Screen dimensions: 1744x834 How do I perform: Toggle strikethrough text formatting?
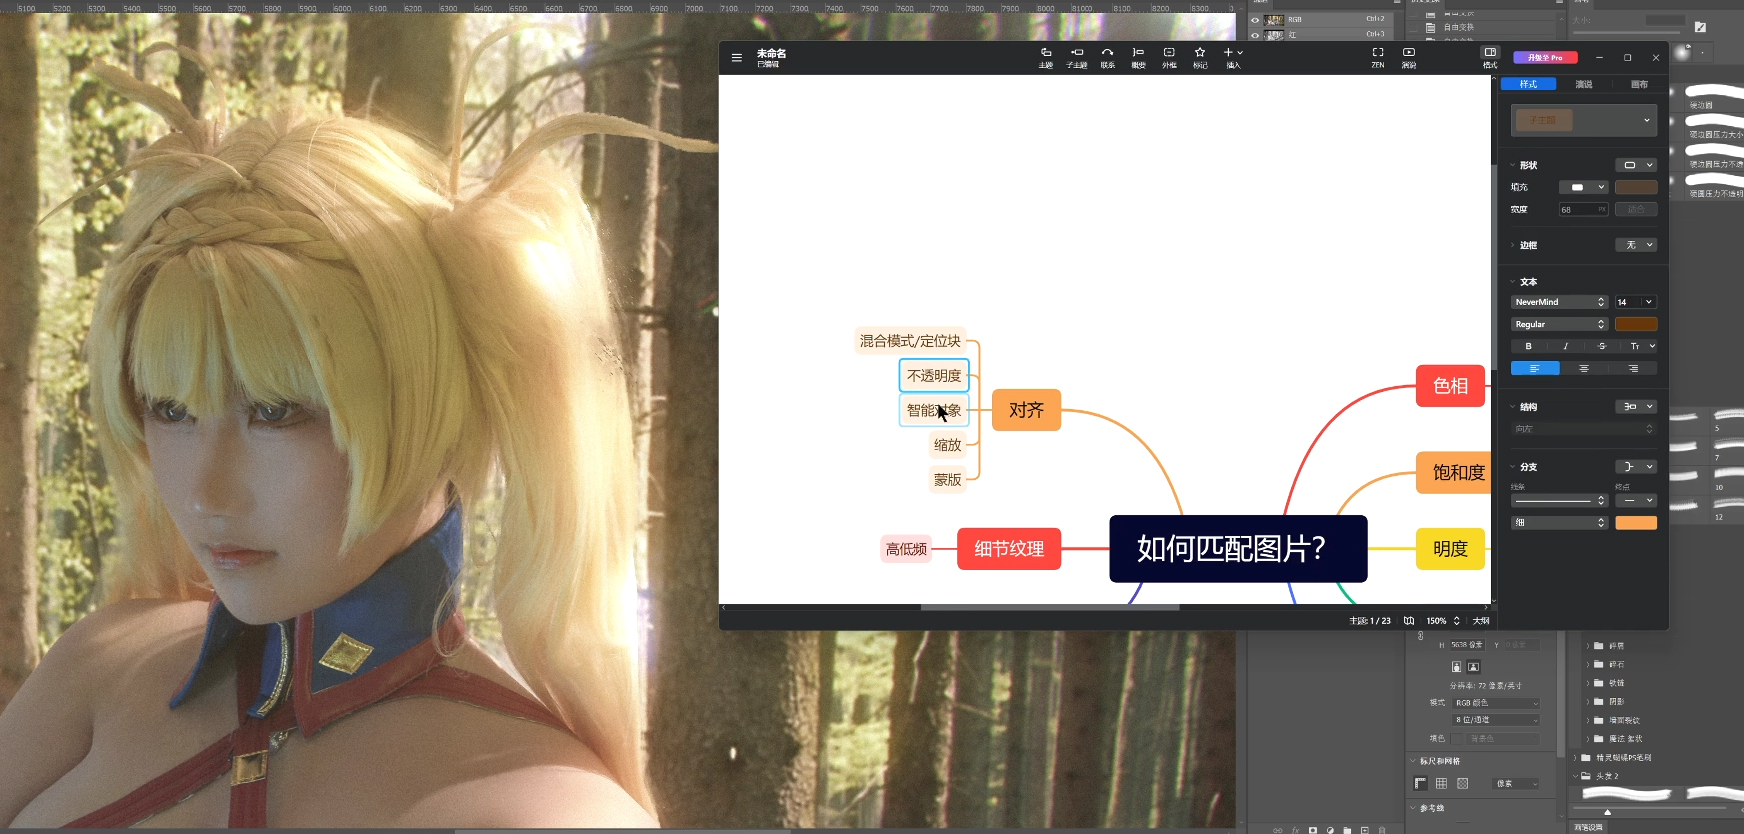coord(1602,346)
